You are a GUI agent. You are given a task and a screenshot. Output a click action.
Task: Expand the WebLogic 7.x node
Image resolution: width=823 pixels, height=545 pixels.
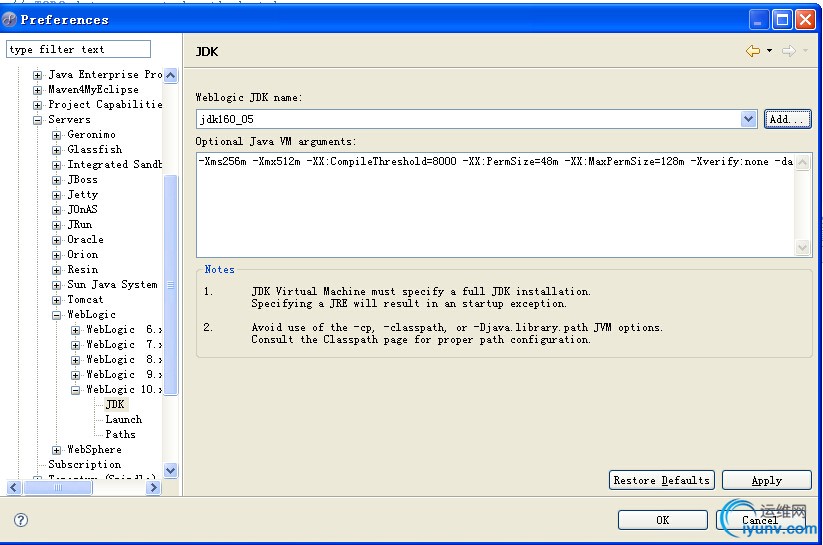tap(75, 345)
